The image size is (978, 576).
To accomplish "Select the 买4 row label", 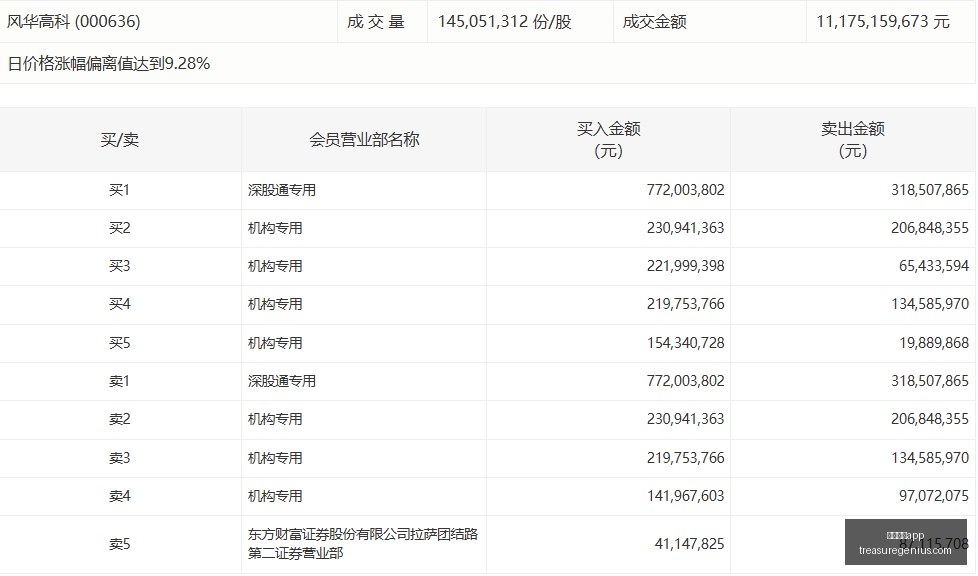I will [120, 304].
